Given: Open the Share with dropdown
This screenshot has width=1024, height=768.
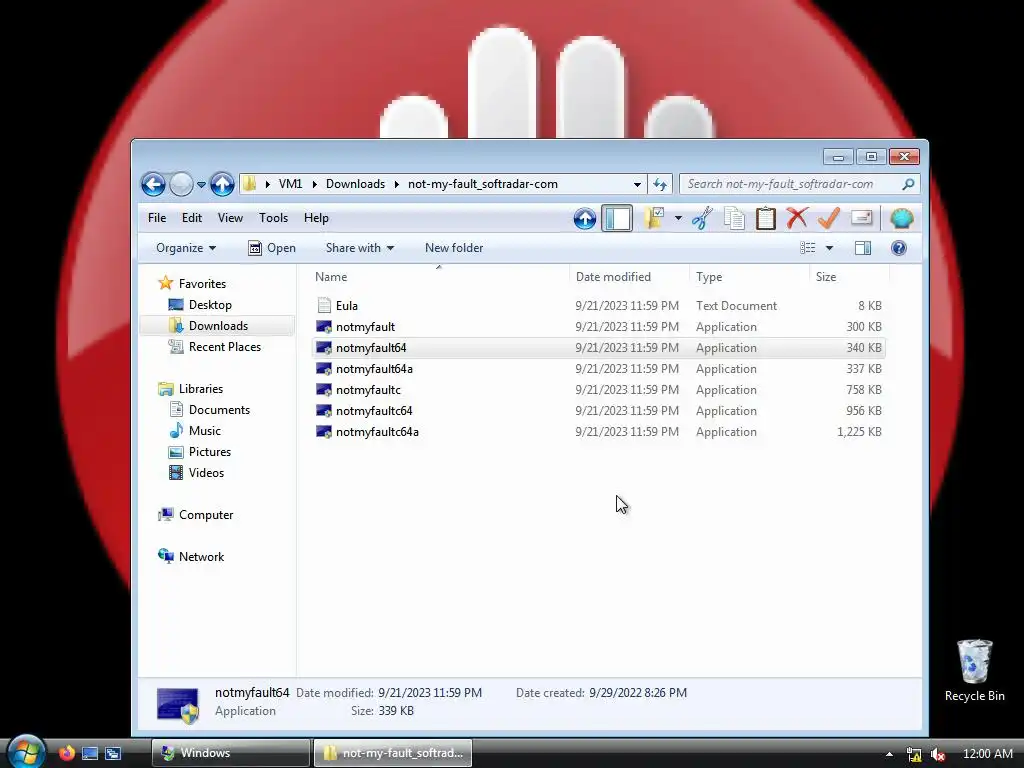Looking at the screenshot, I should 360,248.
